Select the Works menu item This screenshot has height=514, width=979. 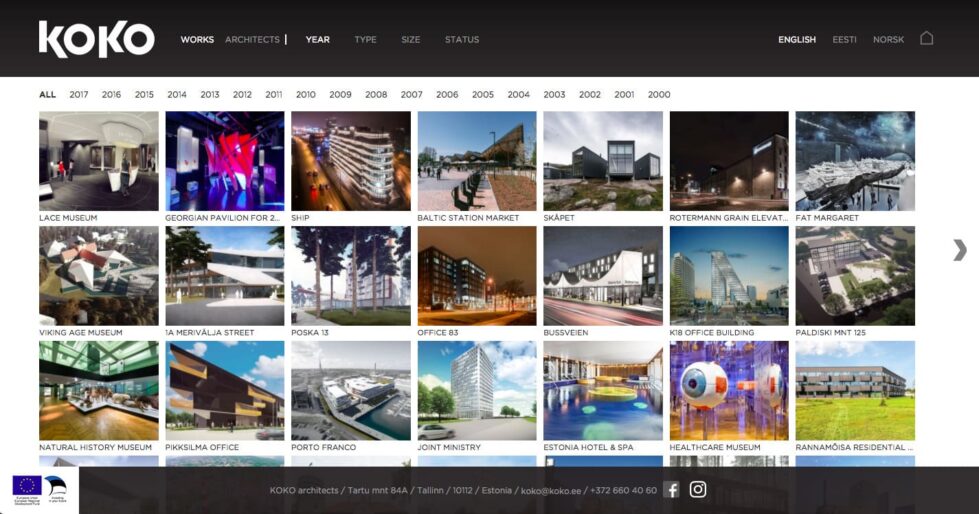197,40
